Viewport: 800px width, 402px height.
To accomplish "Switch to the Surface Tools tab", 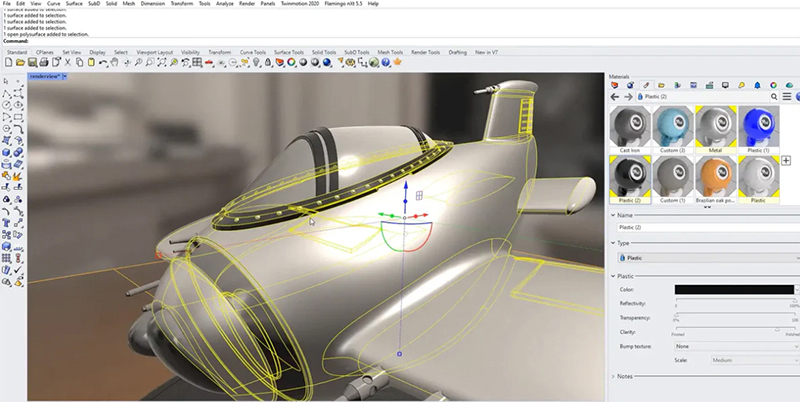I will tap(289, 52).
